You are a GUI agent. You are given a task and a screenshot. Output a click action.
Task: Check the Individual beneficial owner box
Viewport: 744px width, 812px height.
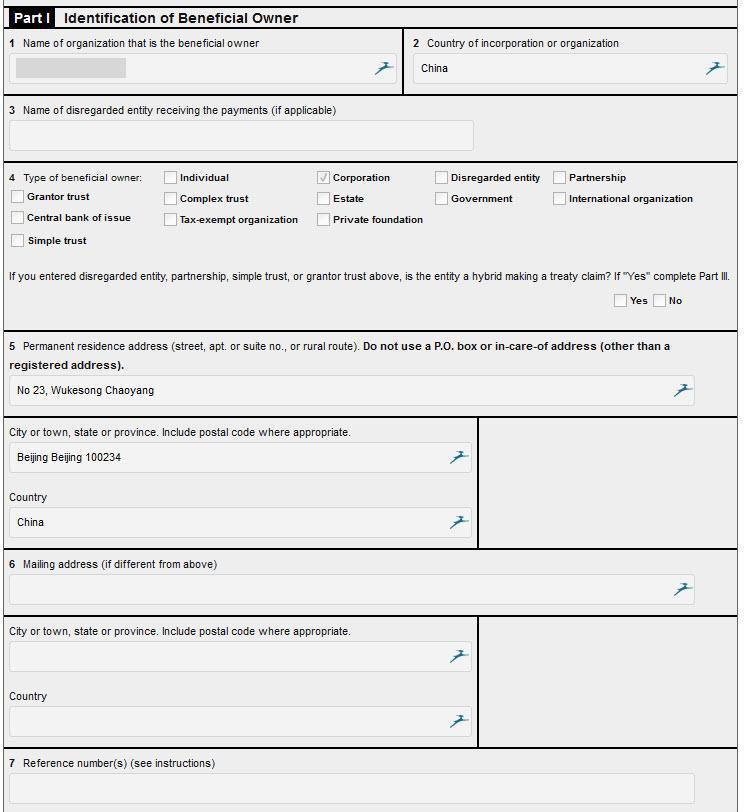click(171, 177)
